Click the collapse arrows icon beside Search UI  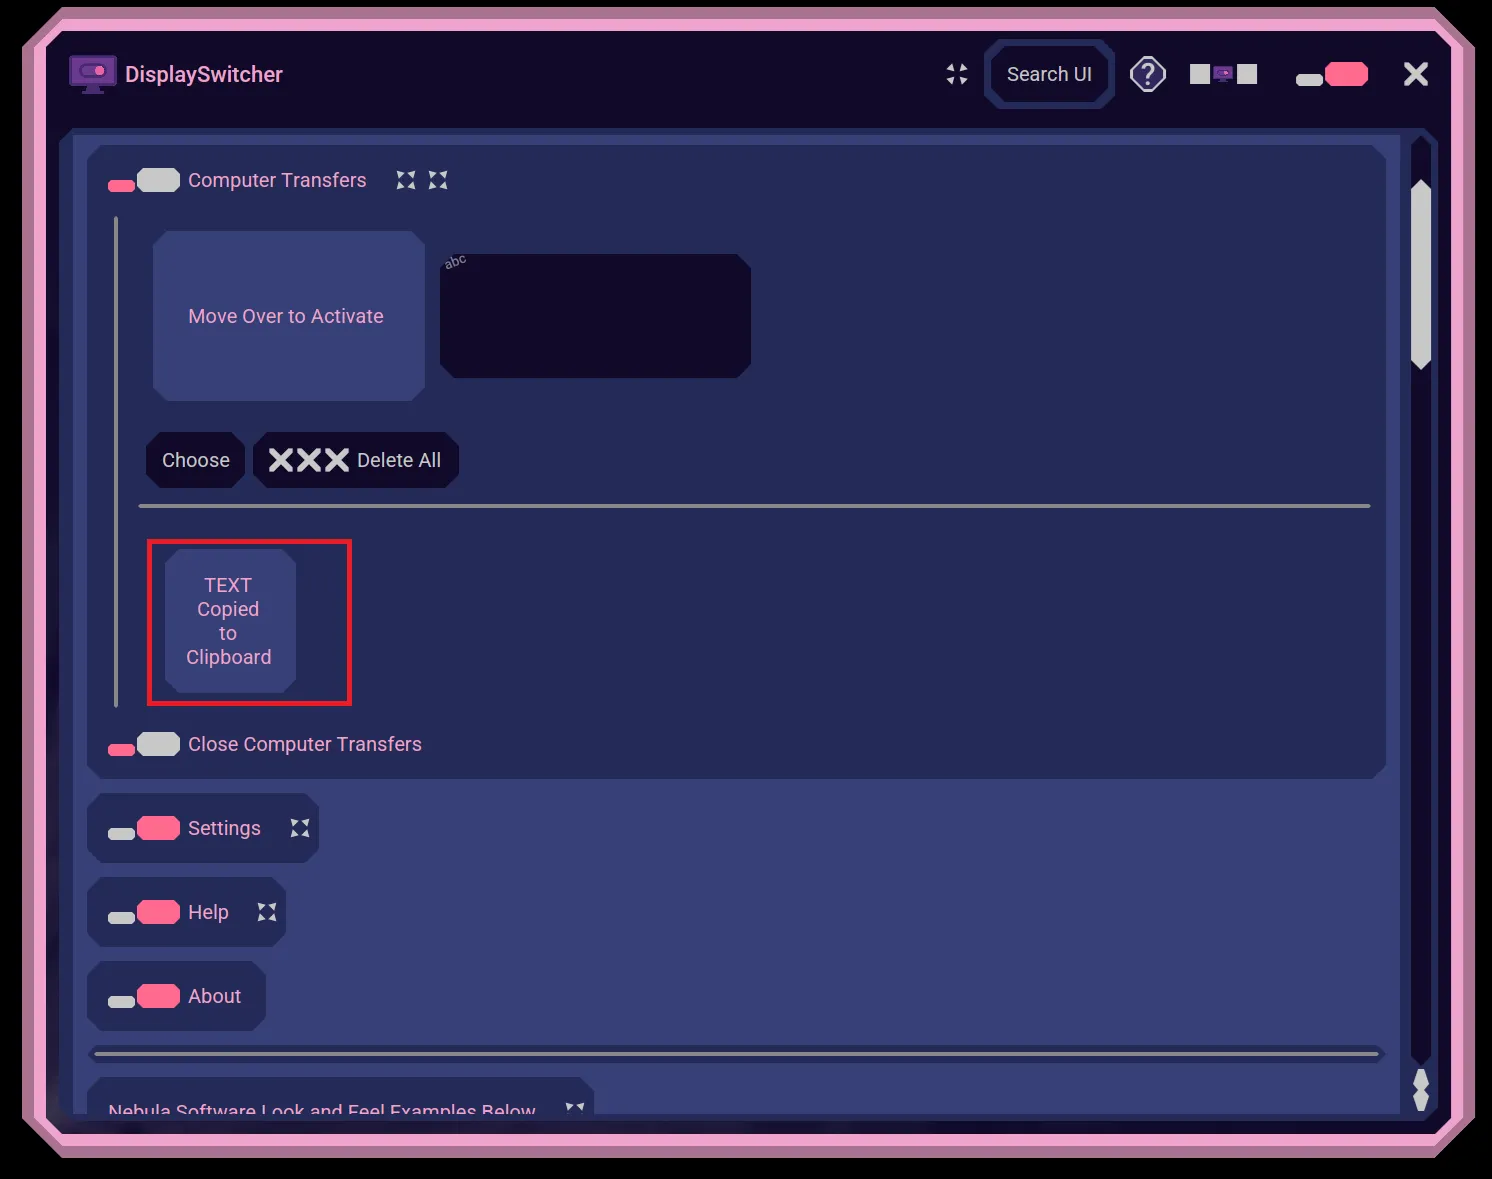pyautogui.click(x=957, y=74)
